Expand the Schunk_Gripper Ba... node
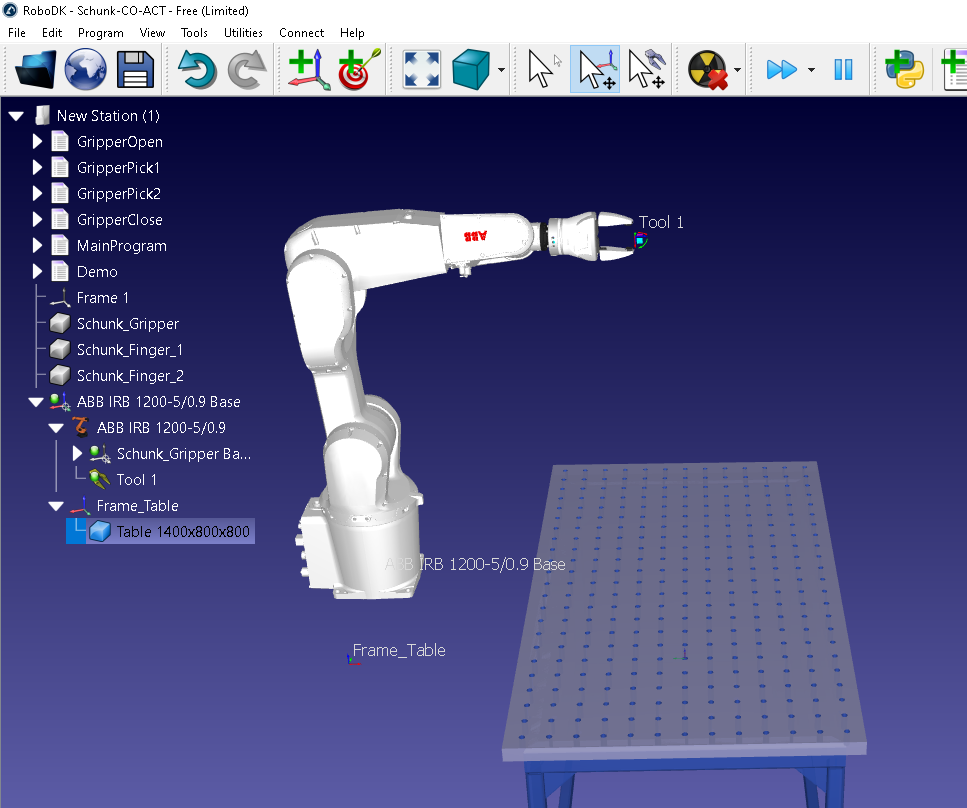 tap(77, 454)
